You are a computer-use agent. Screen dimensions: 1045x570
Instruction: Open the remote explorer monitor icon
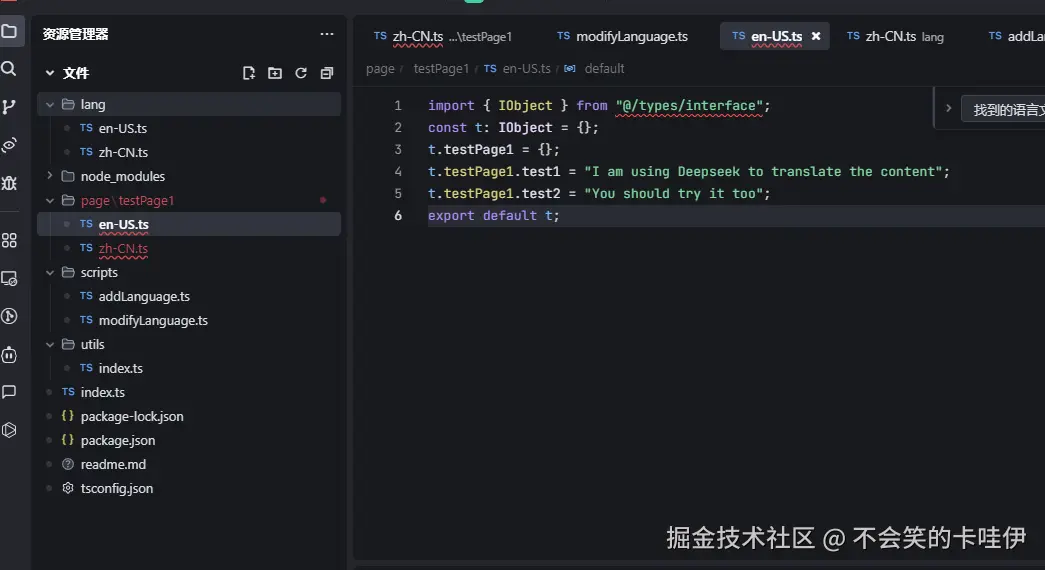(x=9, y=279)
